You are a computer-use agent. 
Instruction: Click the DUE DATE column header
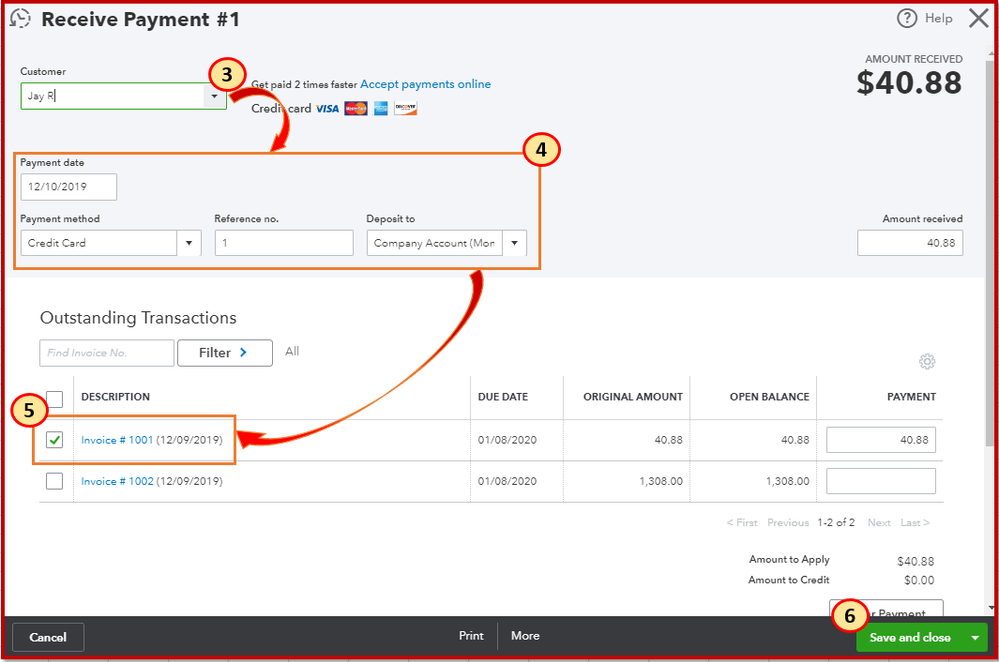coord(503,397)
